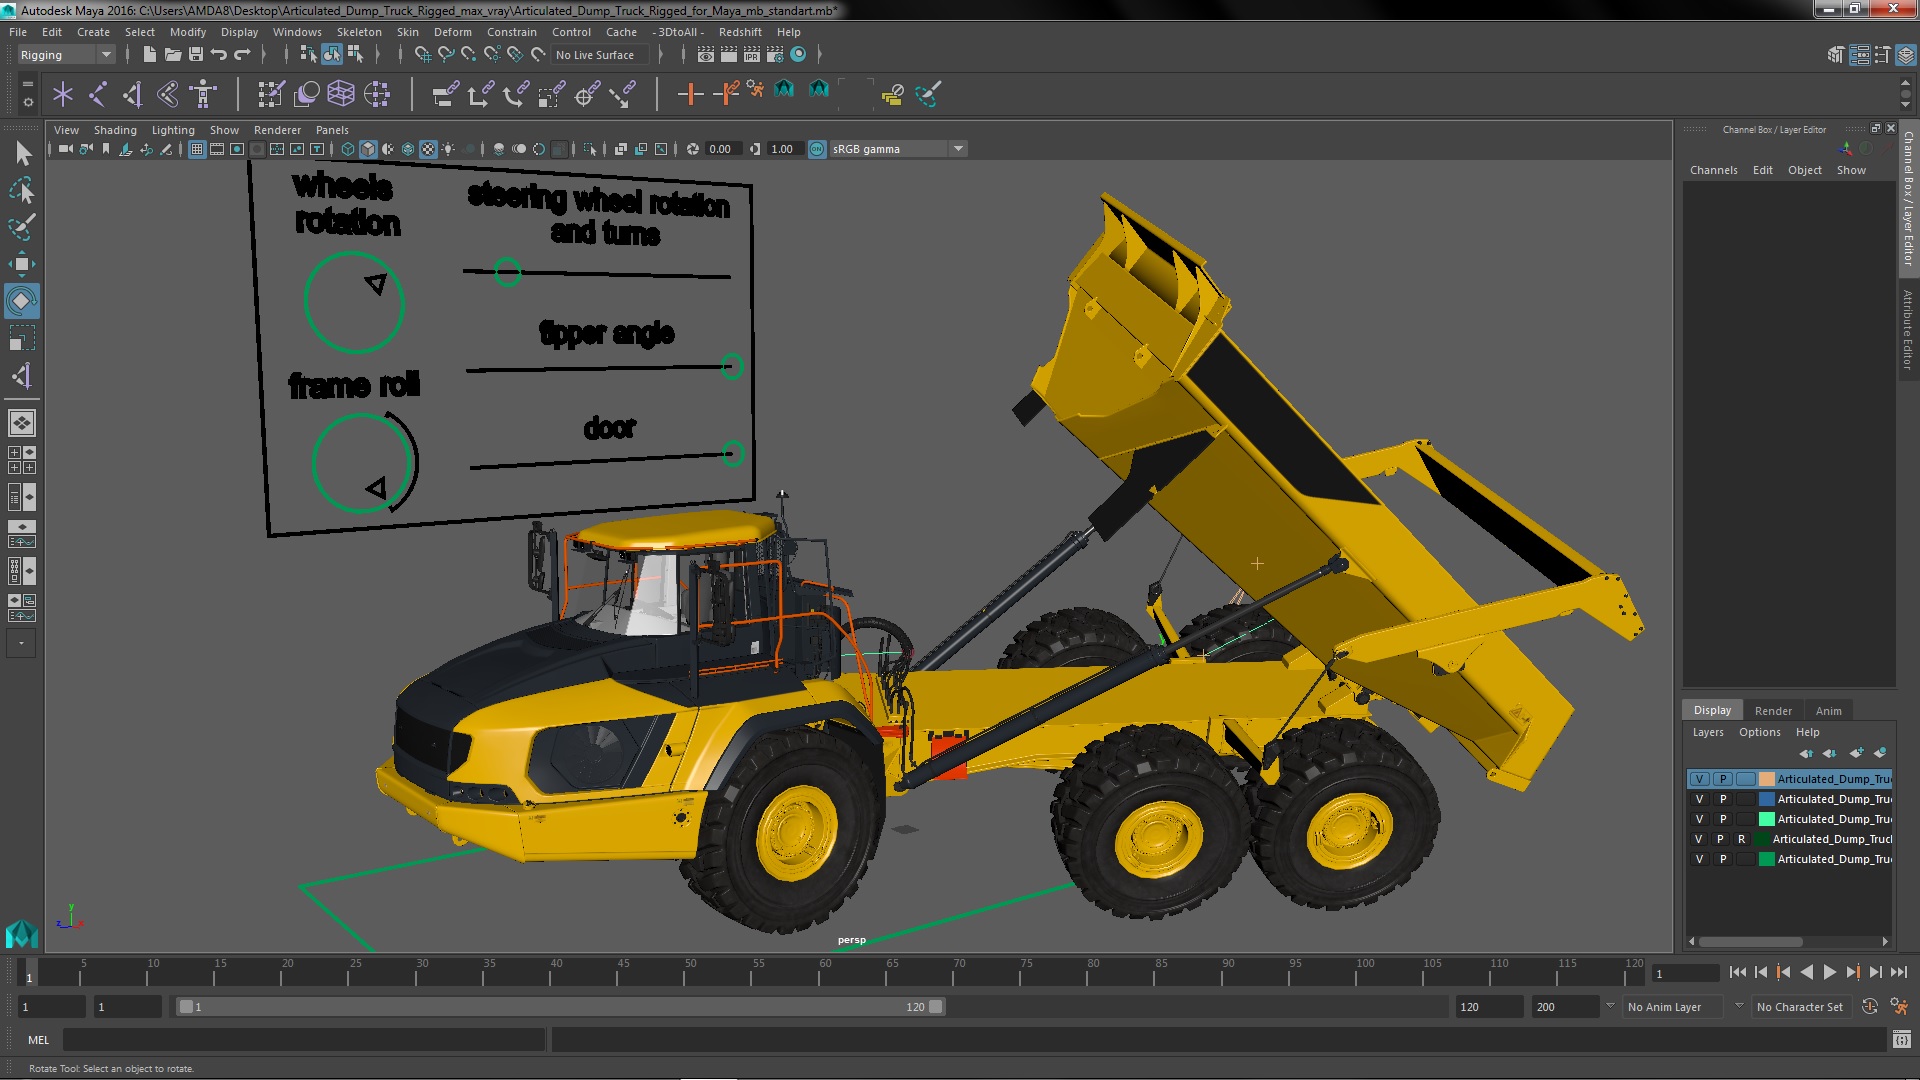Toggle the R reference flag on the fourth layer

(x=1741, y=839)
